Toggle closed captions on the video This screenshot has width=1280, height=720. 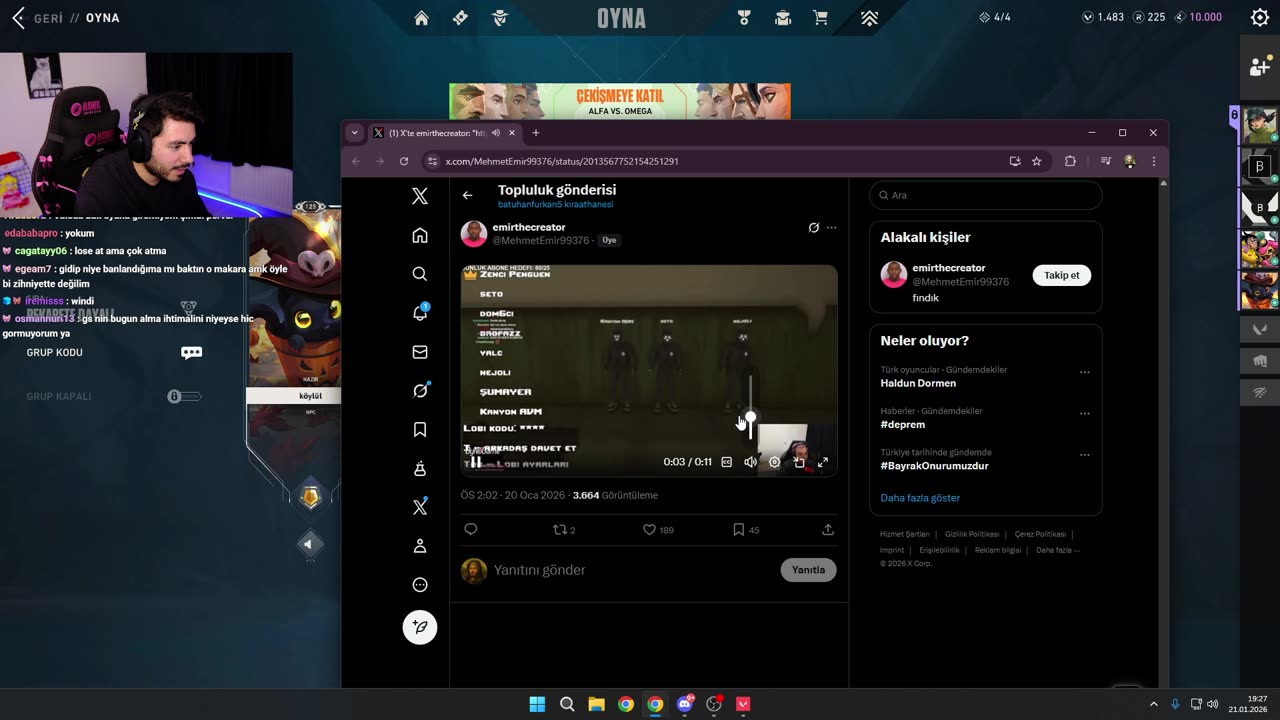[727, 462]
